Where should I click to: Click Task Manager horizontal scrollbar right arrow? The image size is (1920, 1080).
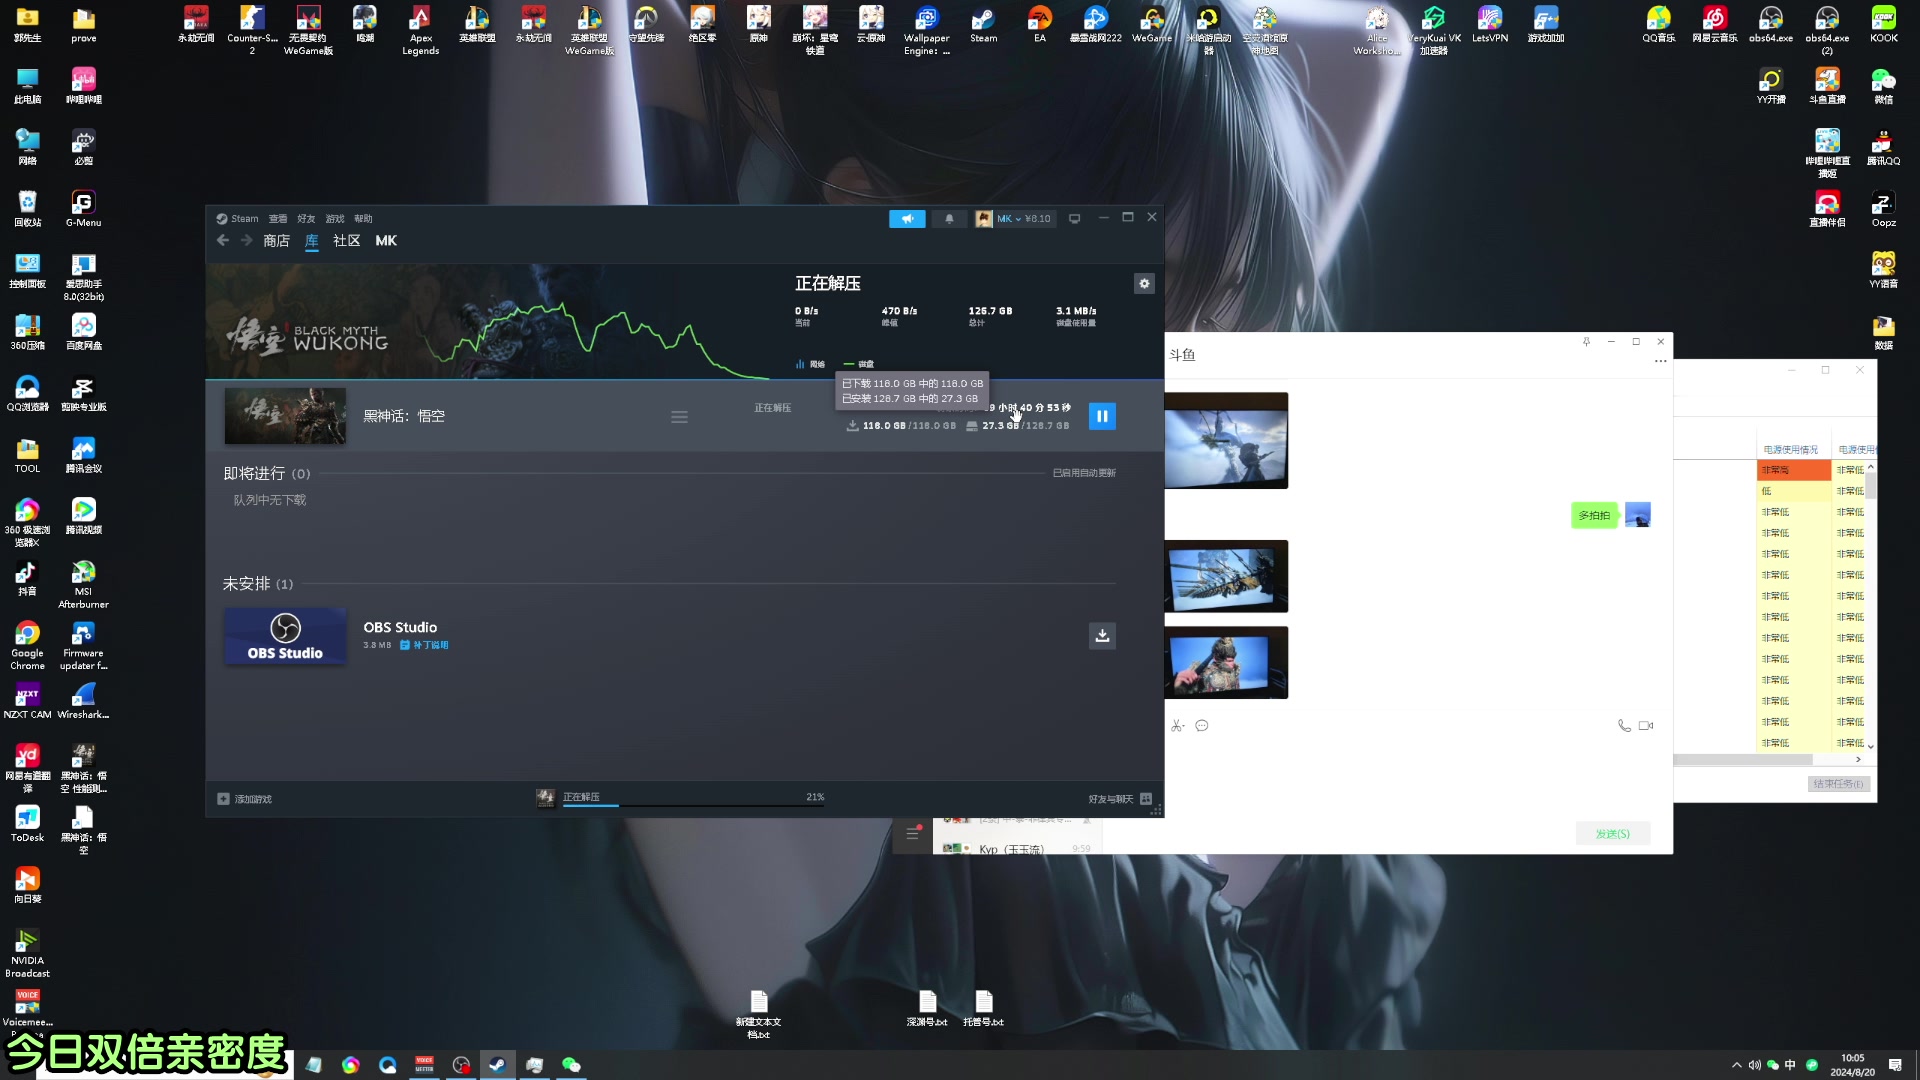[1859, 760]
